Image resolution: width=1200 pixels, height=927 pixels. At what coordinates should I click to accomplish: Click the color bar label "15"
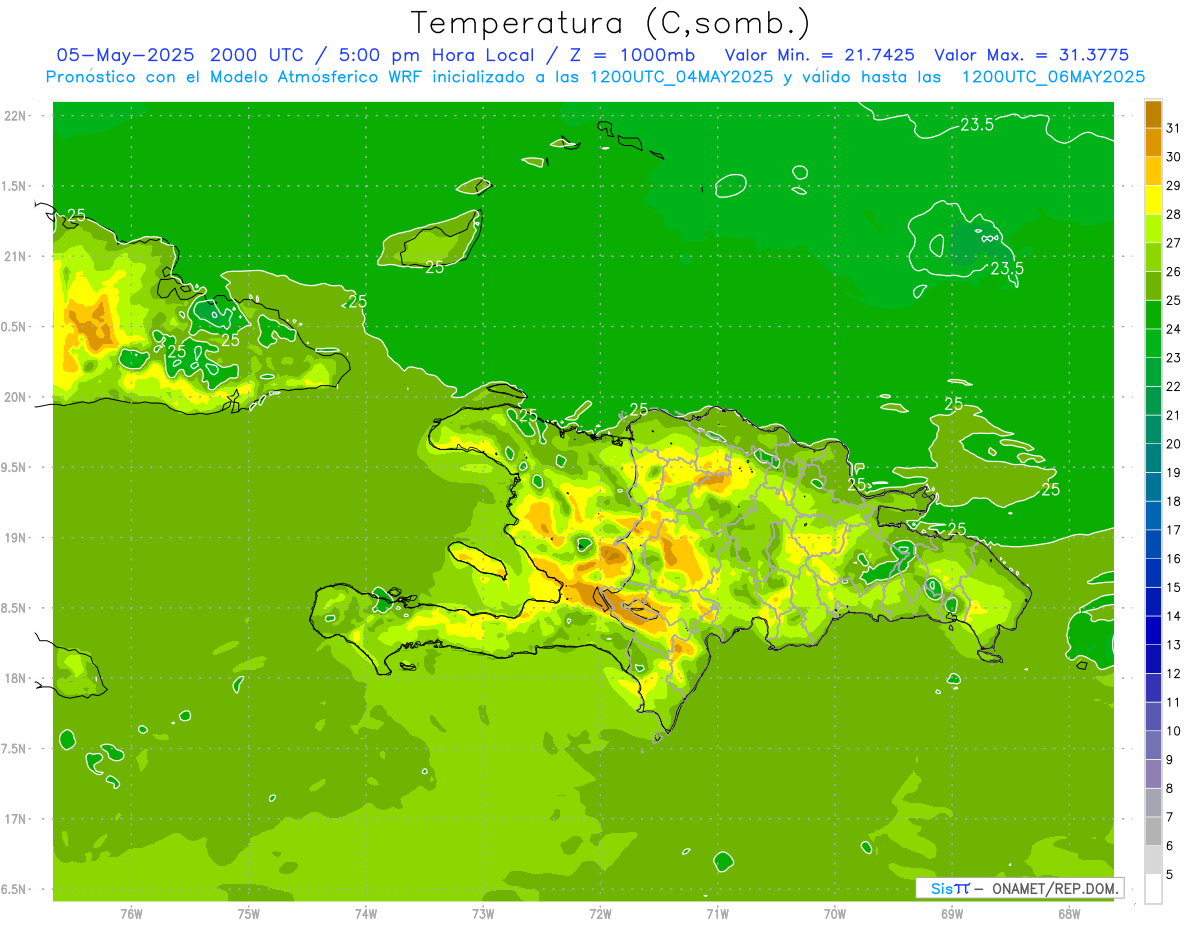pyautogui.click(x=1174, y=587)
